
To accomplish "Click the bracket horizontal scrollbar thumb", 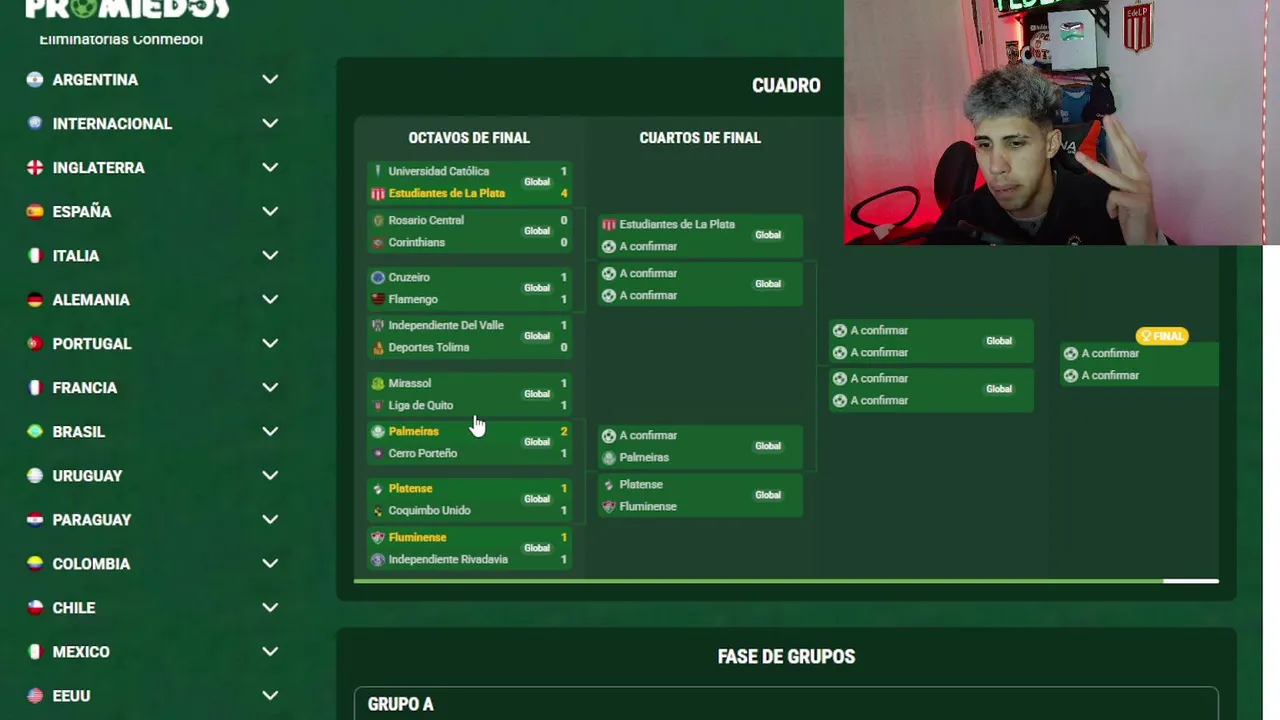I will click(758, 581).
